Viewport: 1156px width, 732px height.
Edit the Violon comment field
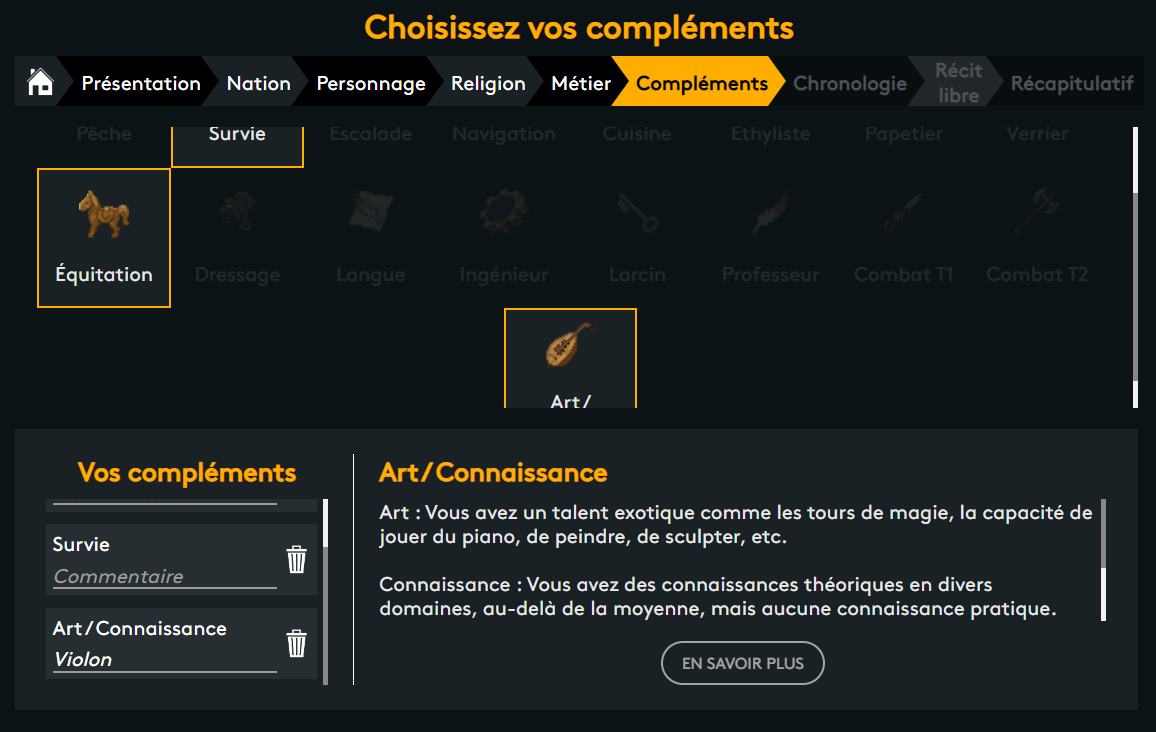coord(164,660)
